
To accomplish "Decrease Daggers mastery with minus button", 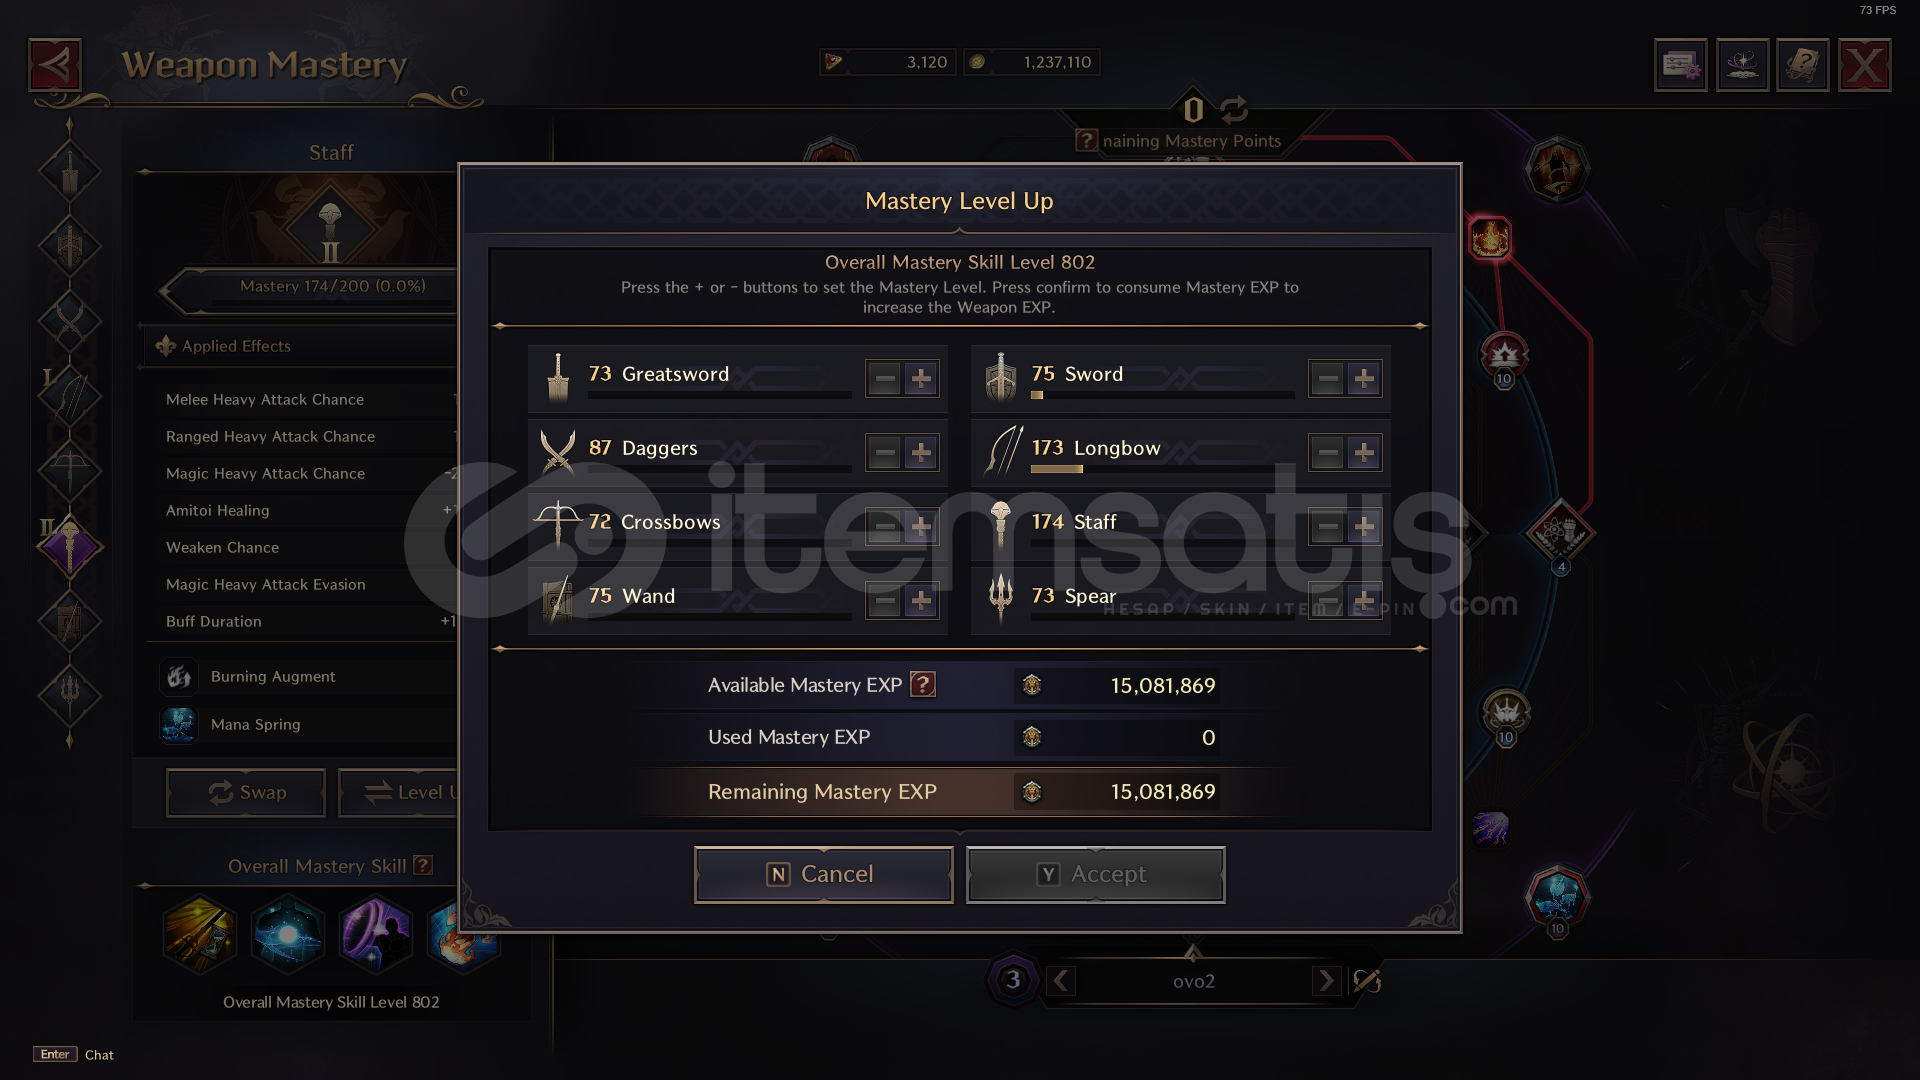I will (x=885, y=453).
